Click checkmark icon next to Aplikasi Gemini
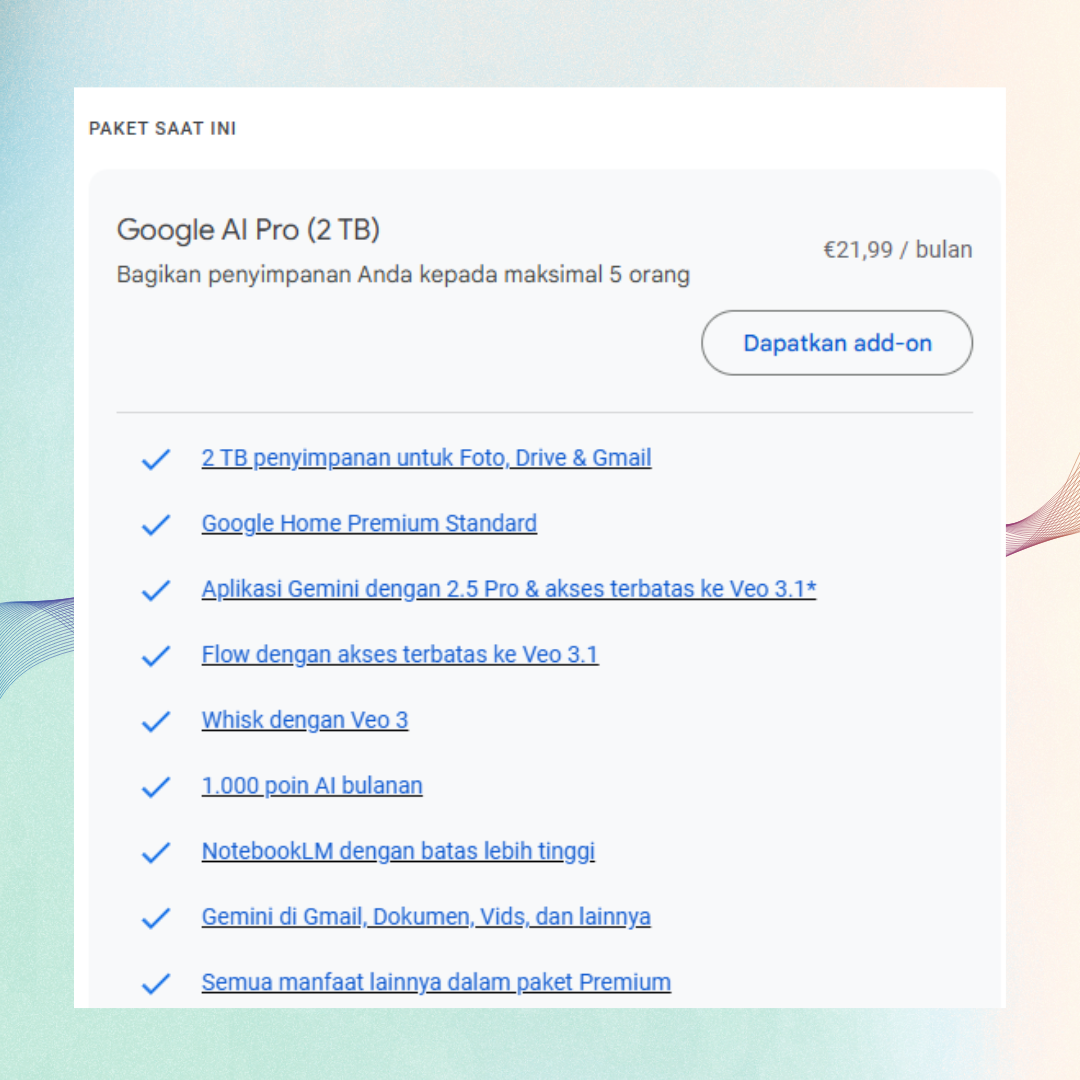 [156, 590]
